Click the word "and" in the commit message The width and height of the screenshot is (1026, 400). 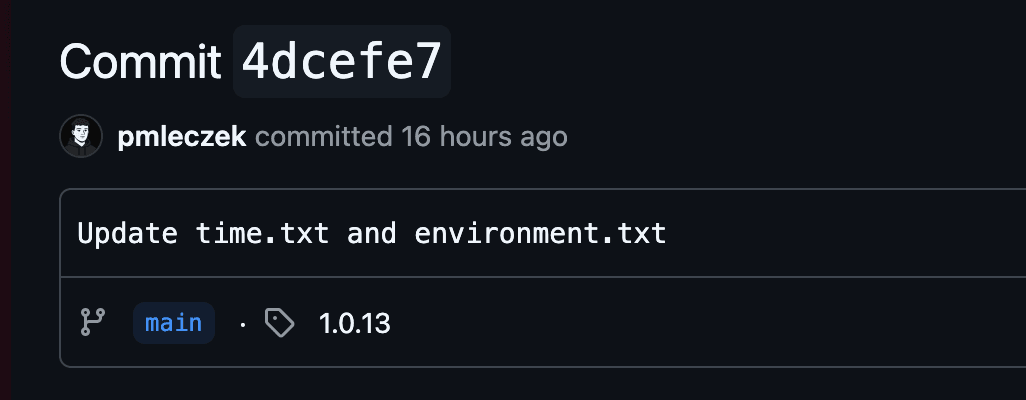click(x=372, y=234)
